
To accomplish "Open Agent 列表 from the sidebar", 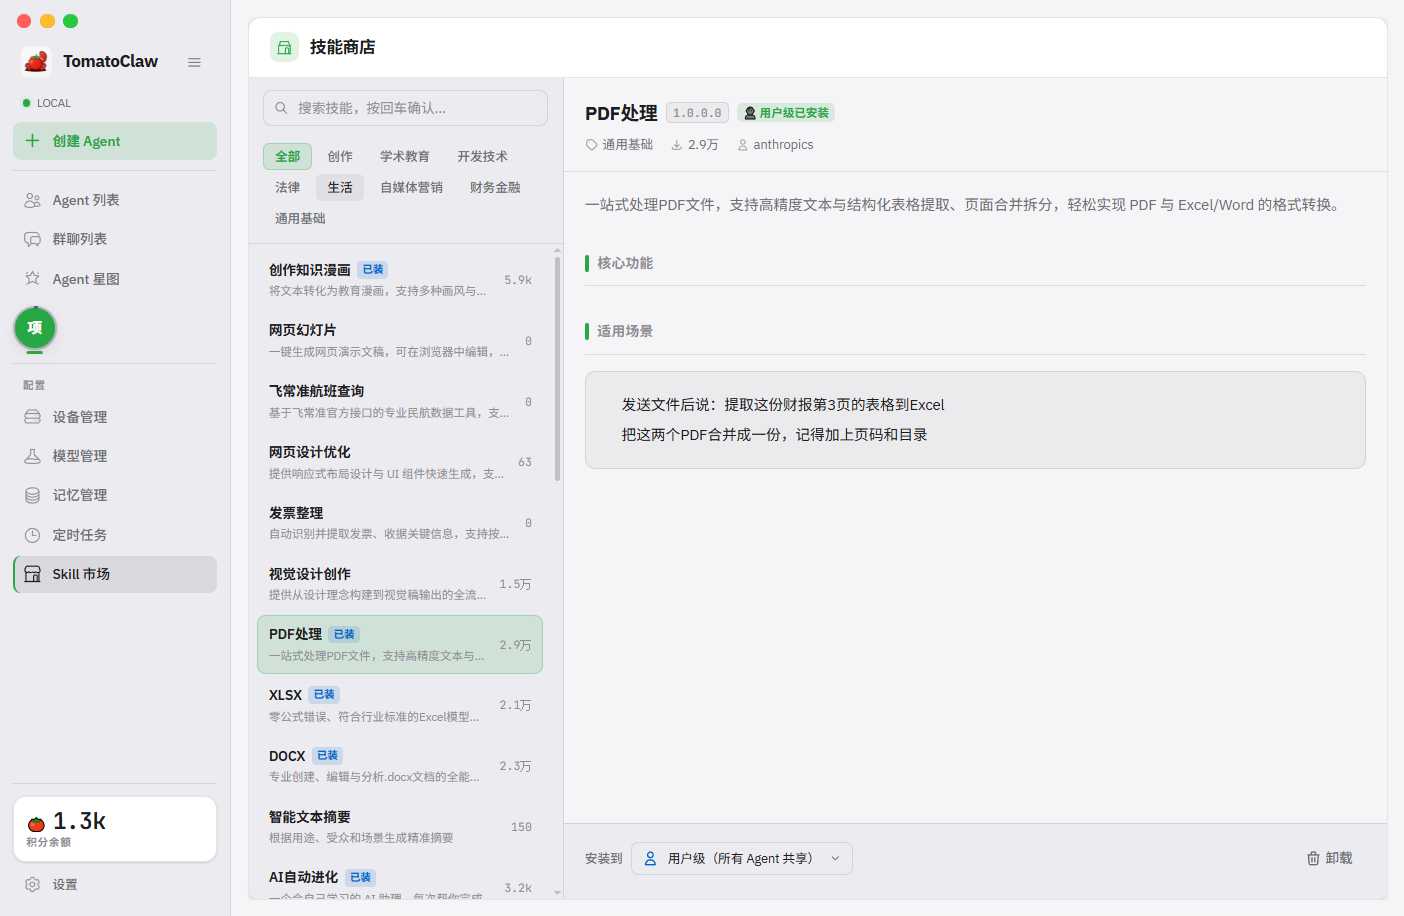I will point(86,200).
